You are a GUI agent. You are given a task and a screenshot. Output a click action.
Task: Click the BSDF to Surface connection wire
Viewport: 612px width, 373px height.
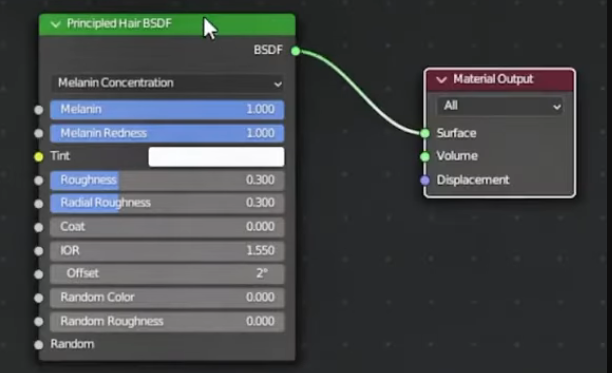[361, 92]
